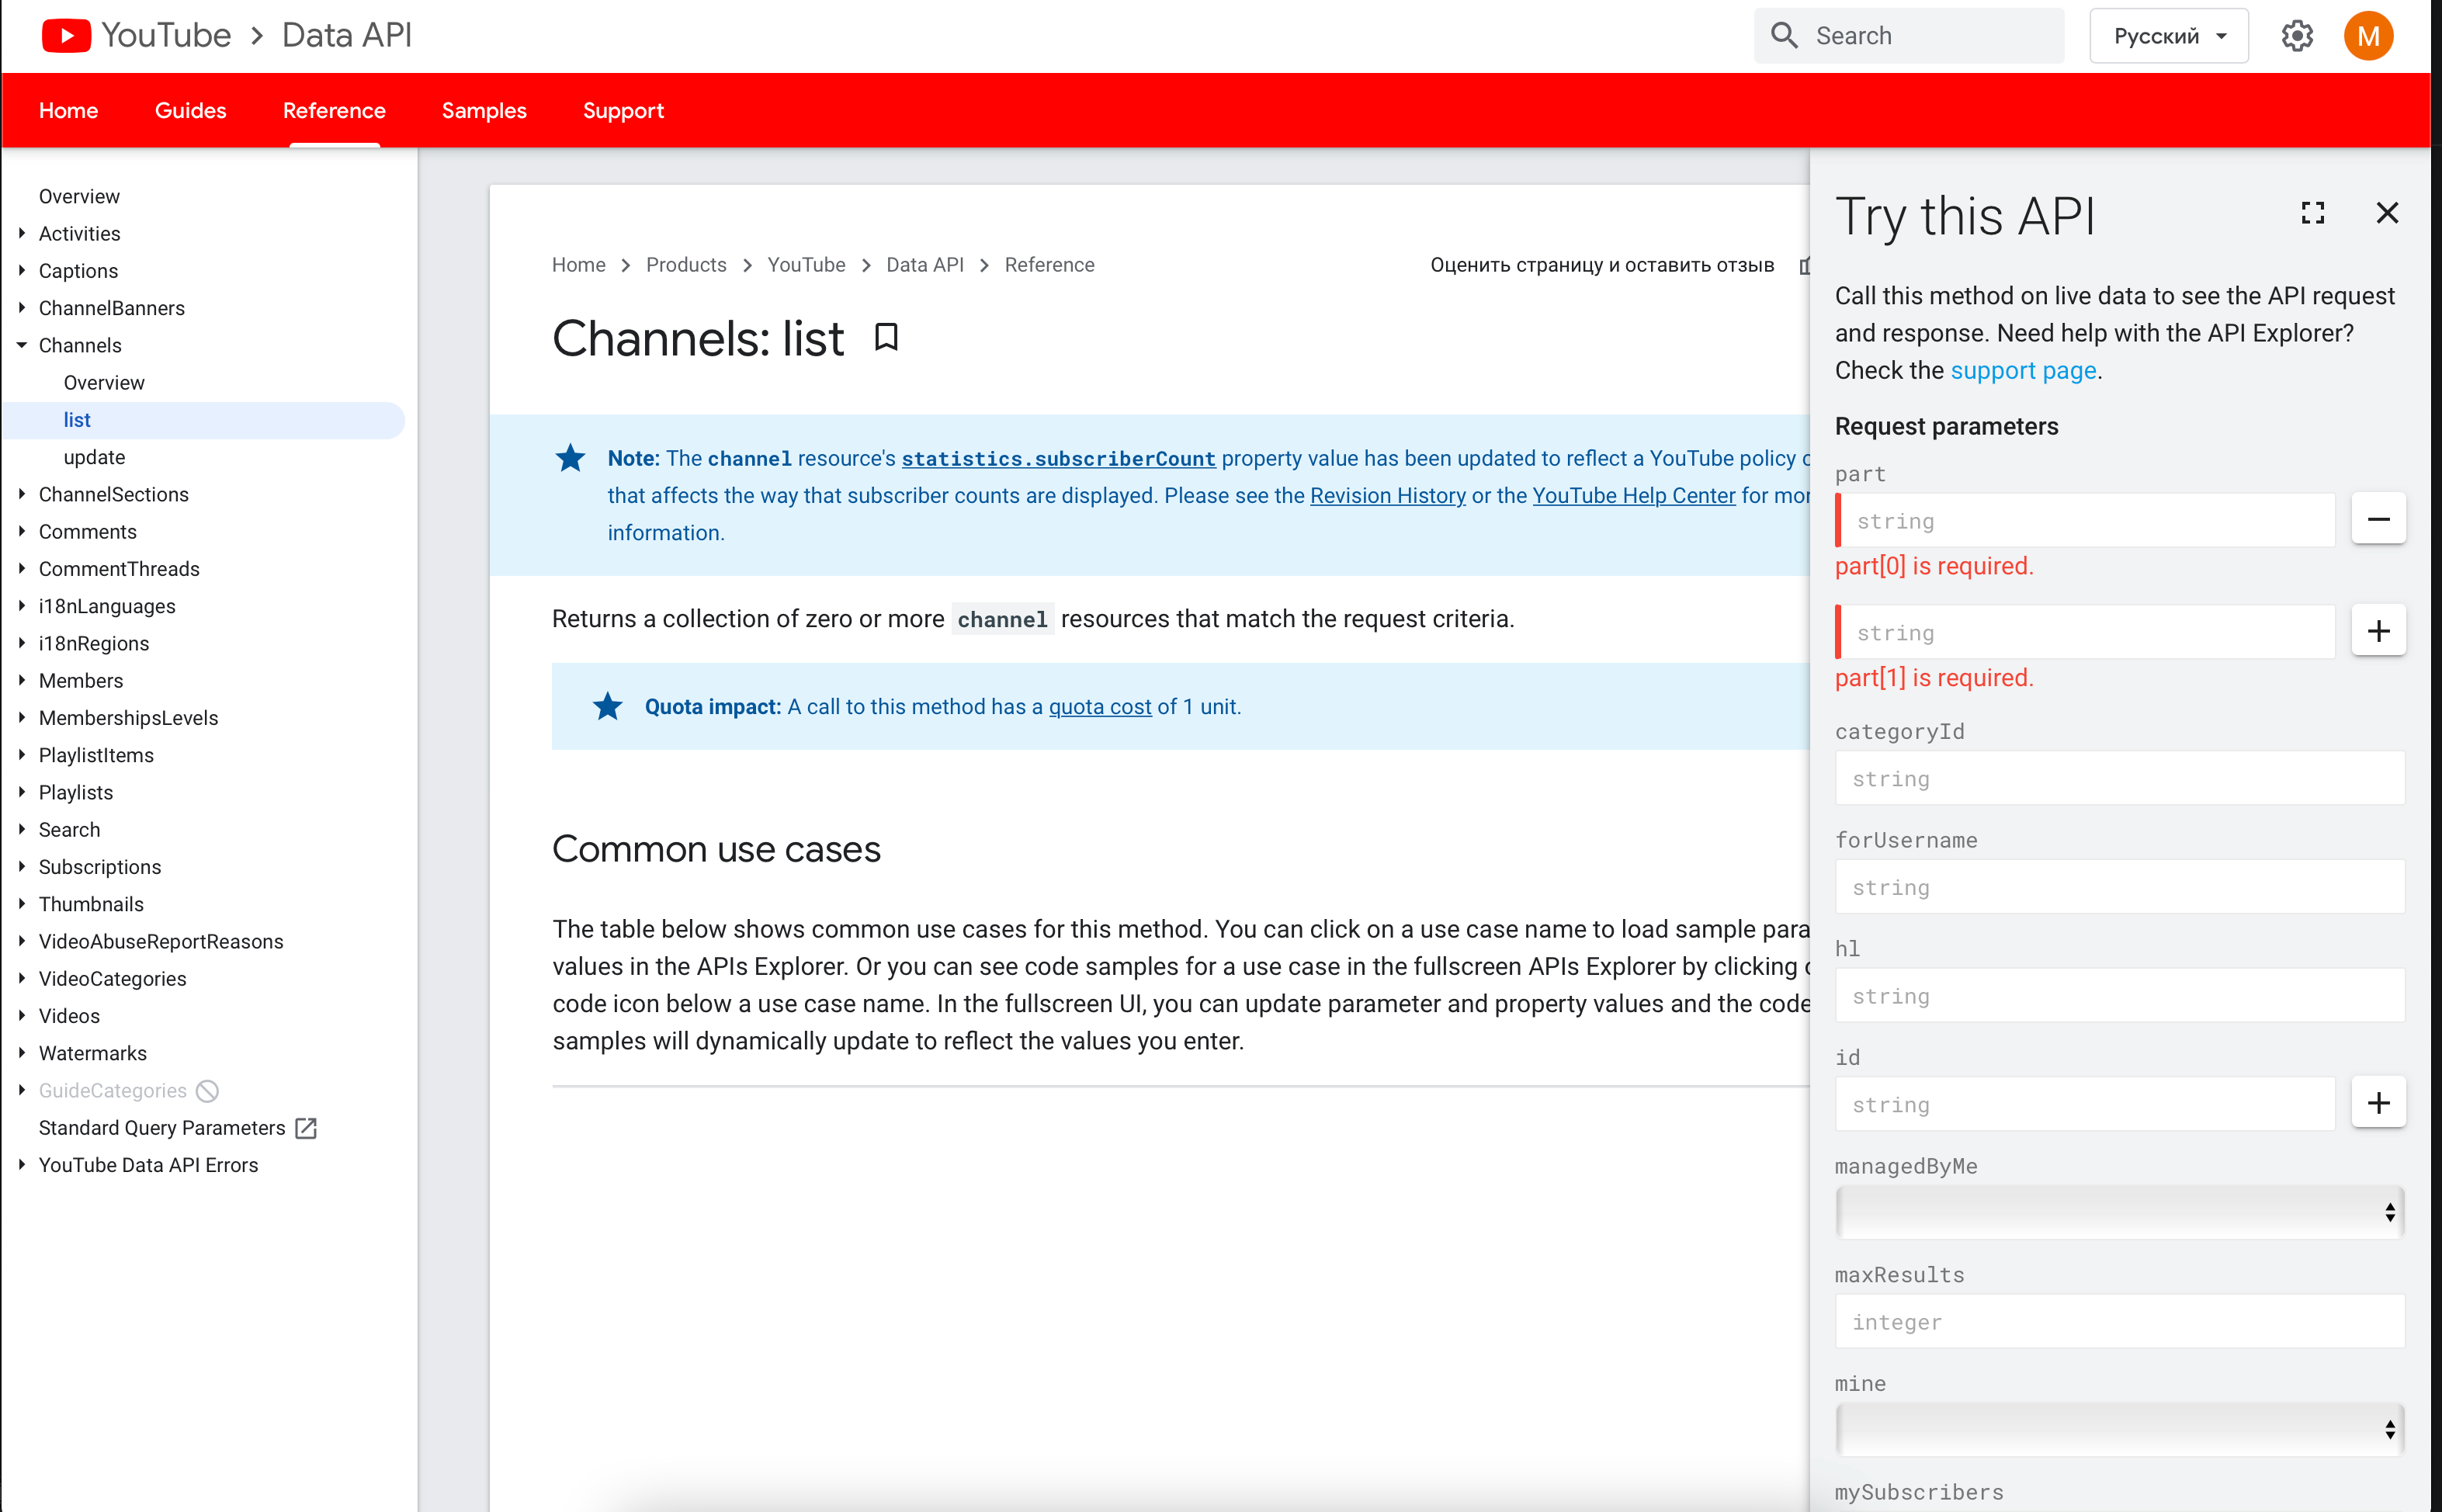Open the Subscriptions tree item
This screenshot has width=2442, height=1512.
(x=100, y=867)
